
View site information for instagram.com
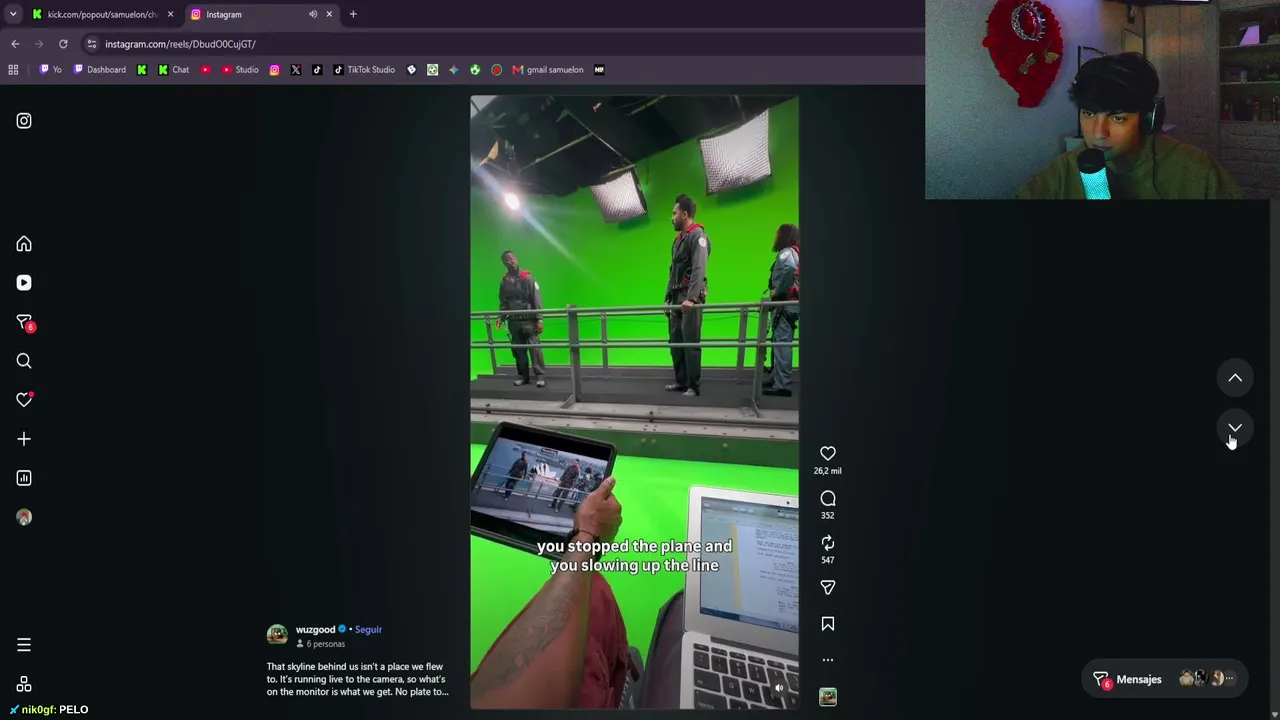coord(92,44)
